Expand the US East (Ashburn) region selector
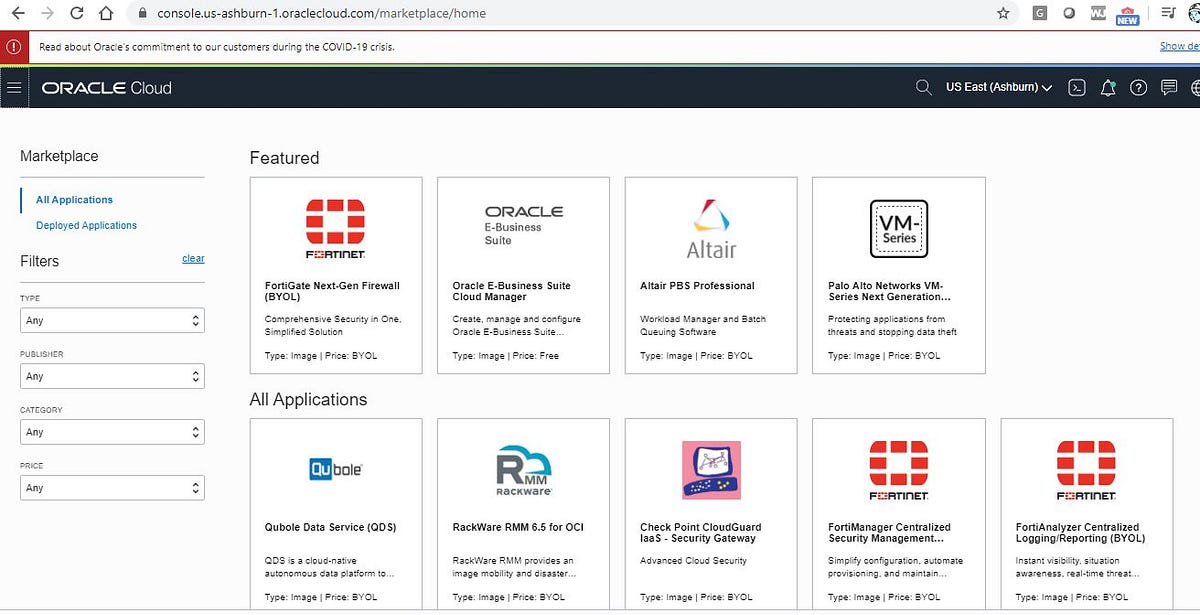Image resolution: width=1200 pixels, height=615 pixels. tap(998, 87)
